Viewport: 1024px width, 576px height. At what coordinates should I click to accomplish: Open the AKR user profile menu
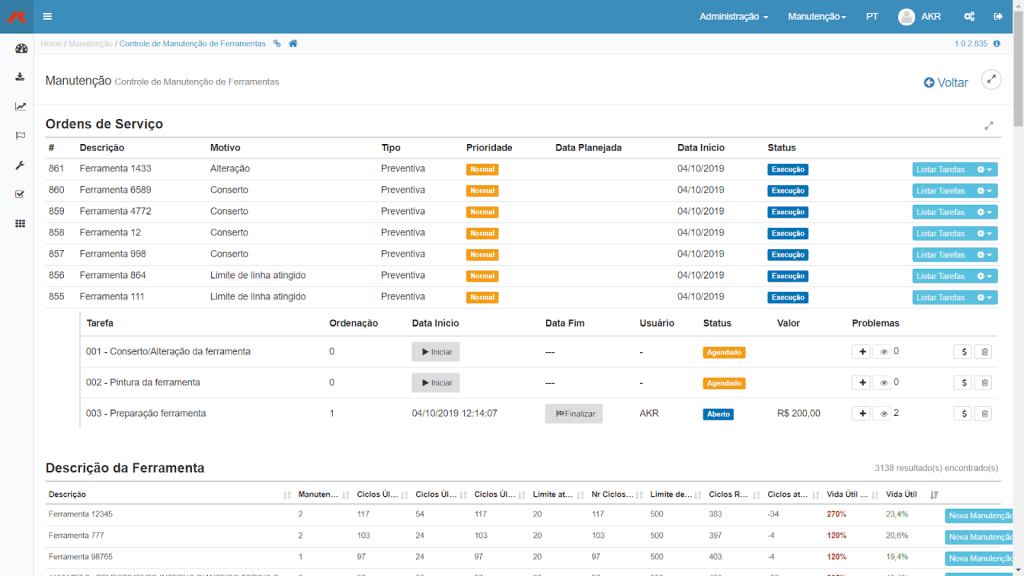tap(919, 17)
